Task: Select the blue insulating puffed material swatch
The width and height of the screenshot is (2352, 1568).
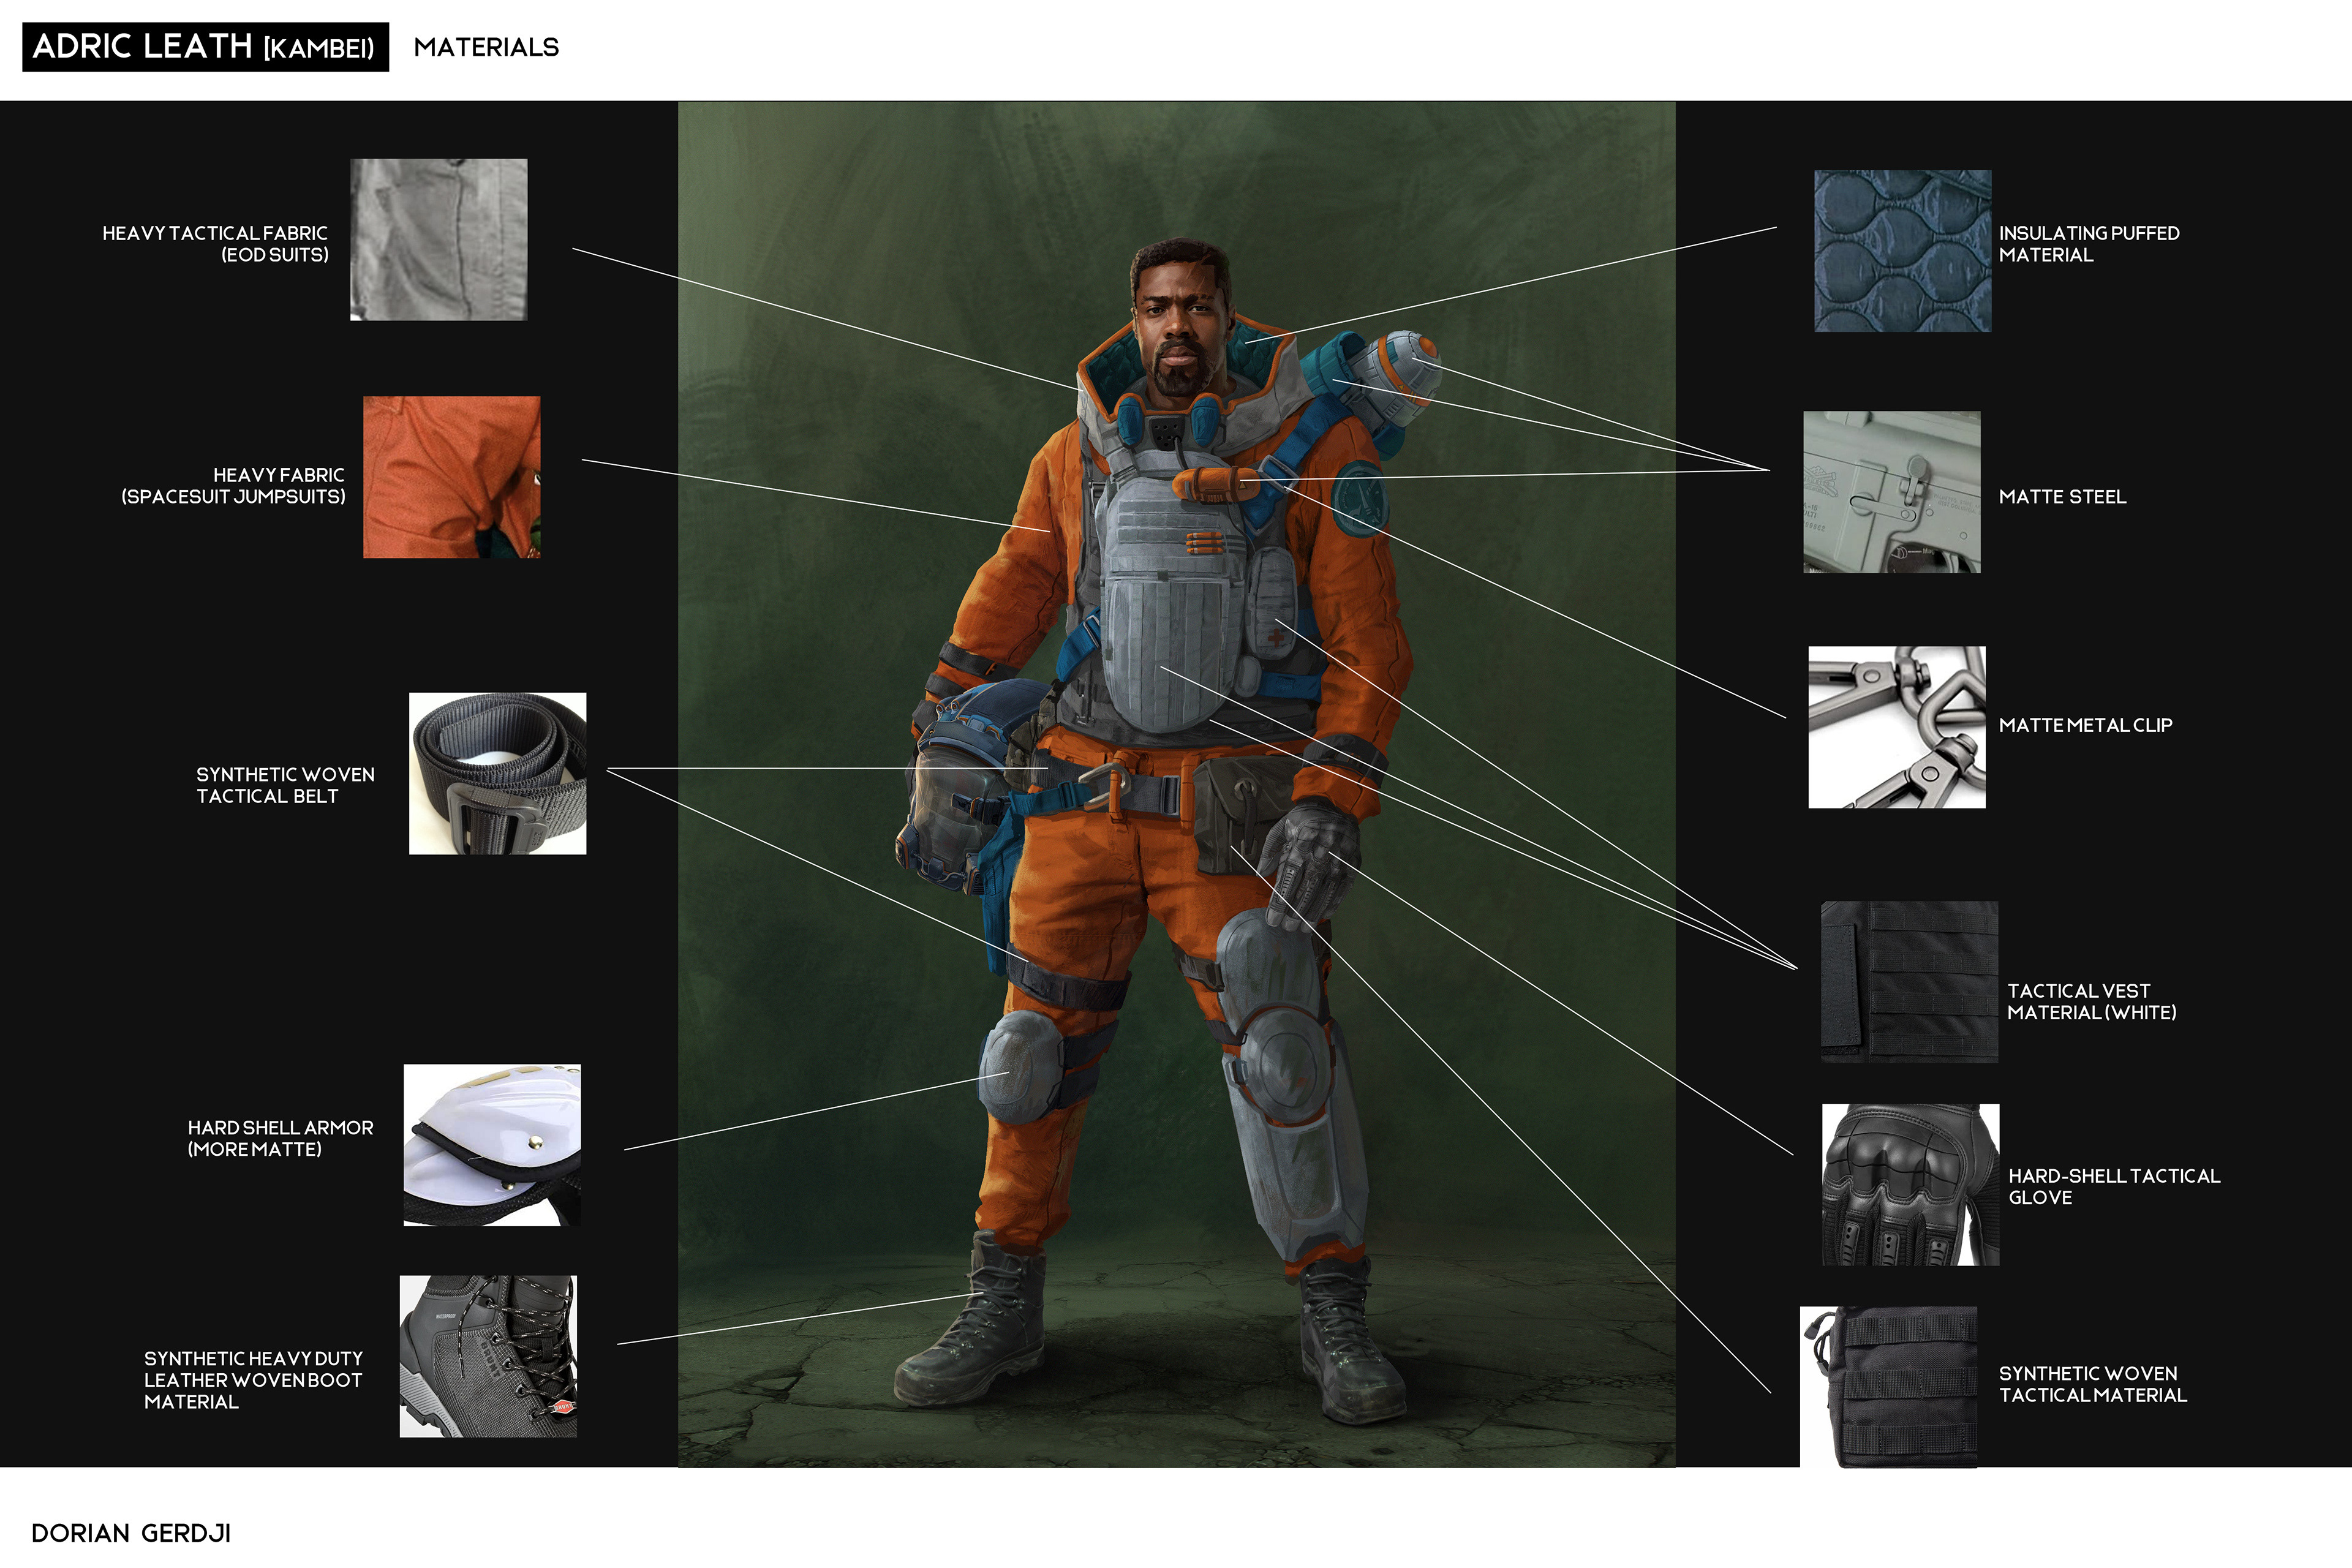Action: [x=1902, y=251]
